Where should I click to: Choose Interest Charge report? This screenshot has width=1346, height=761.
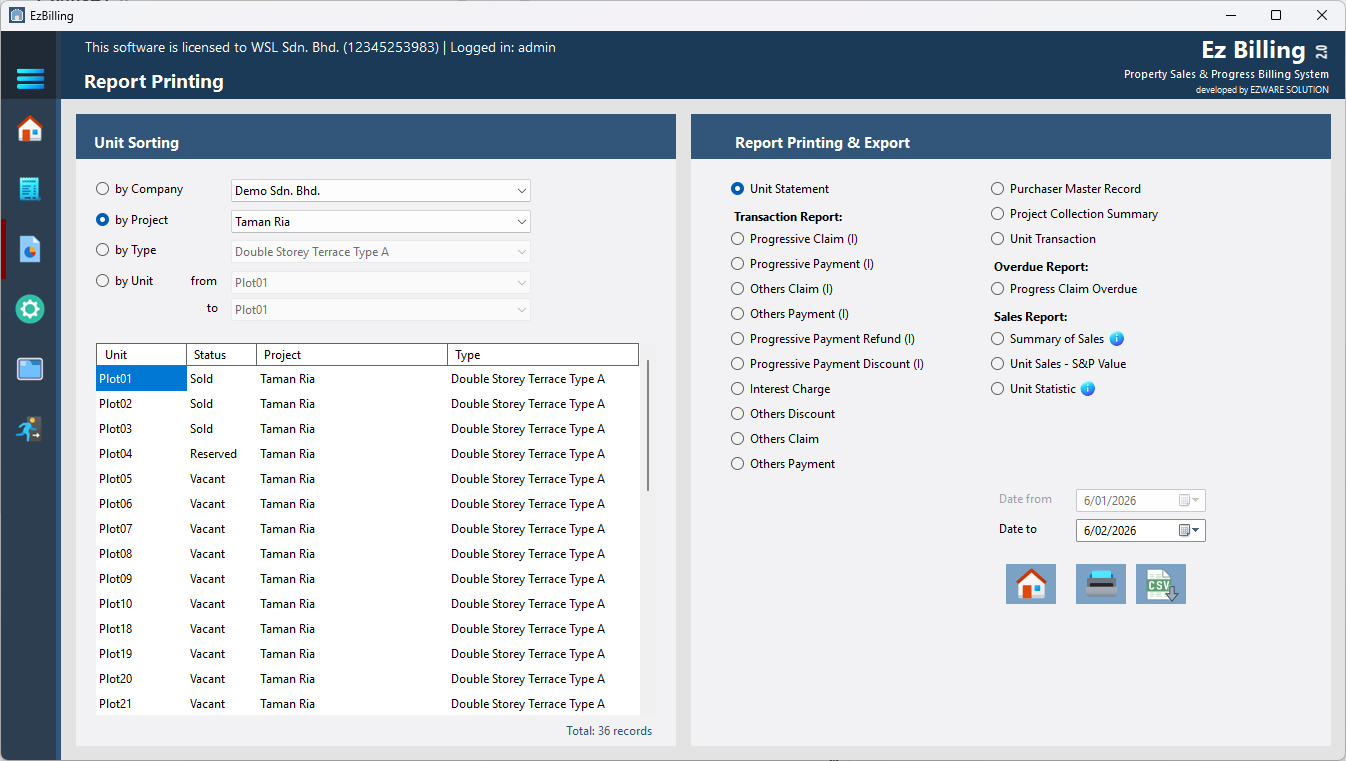point(781,389)
